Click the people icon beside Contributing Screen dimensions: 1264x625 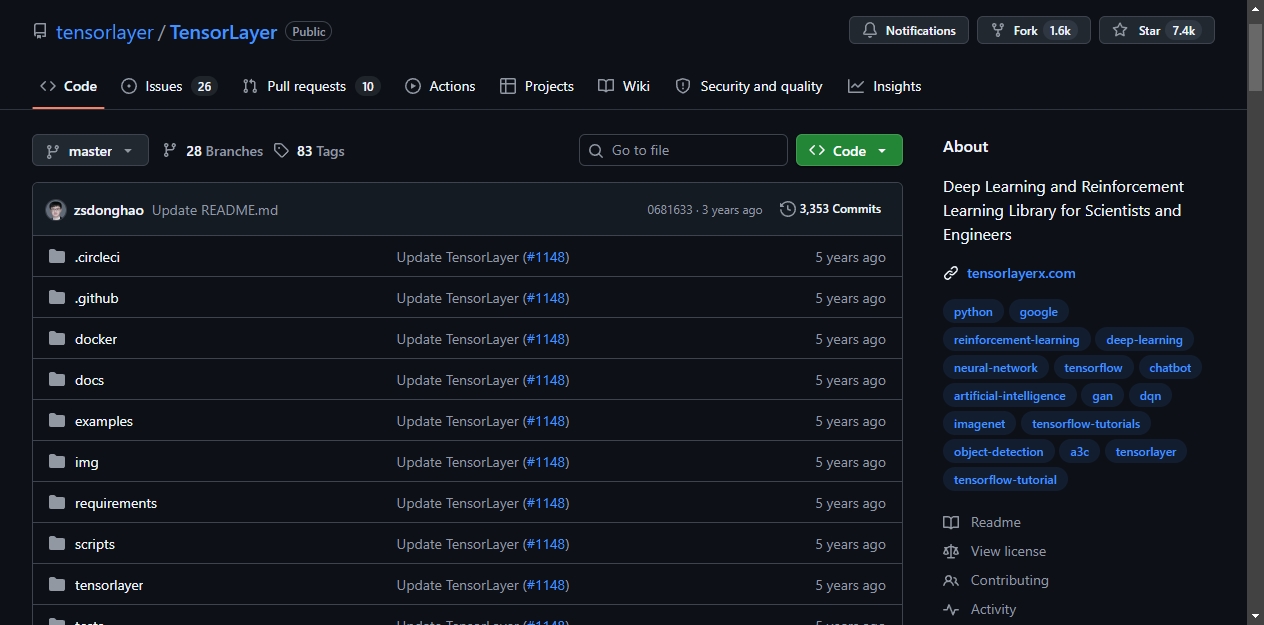tap(951, 580)
